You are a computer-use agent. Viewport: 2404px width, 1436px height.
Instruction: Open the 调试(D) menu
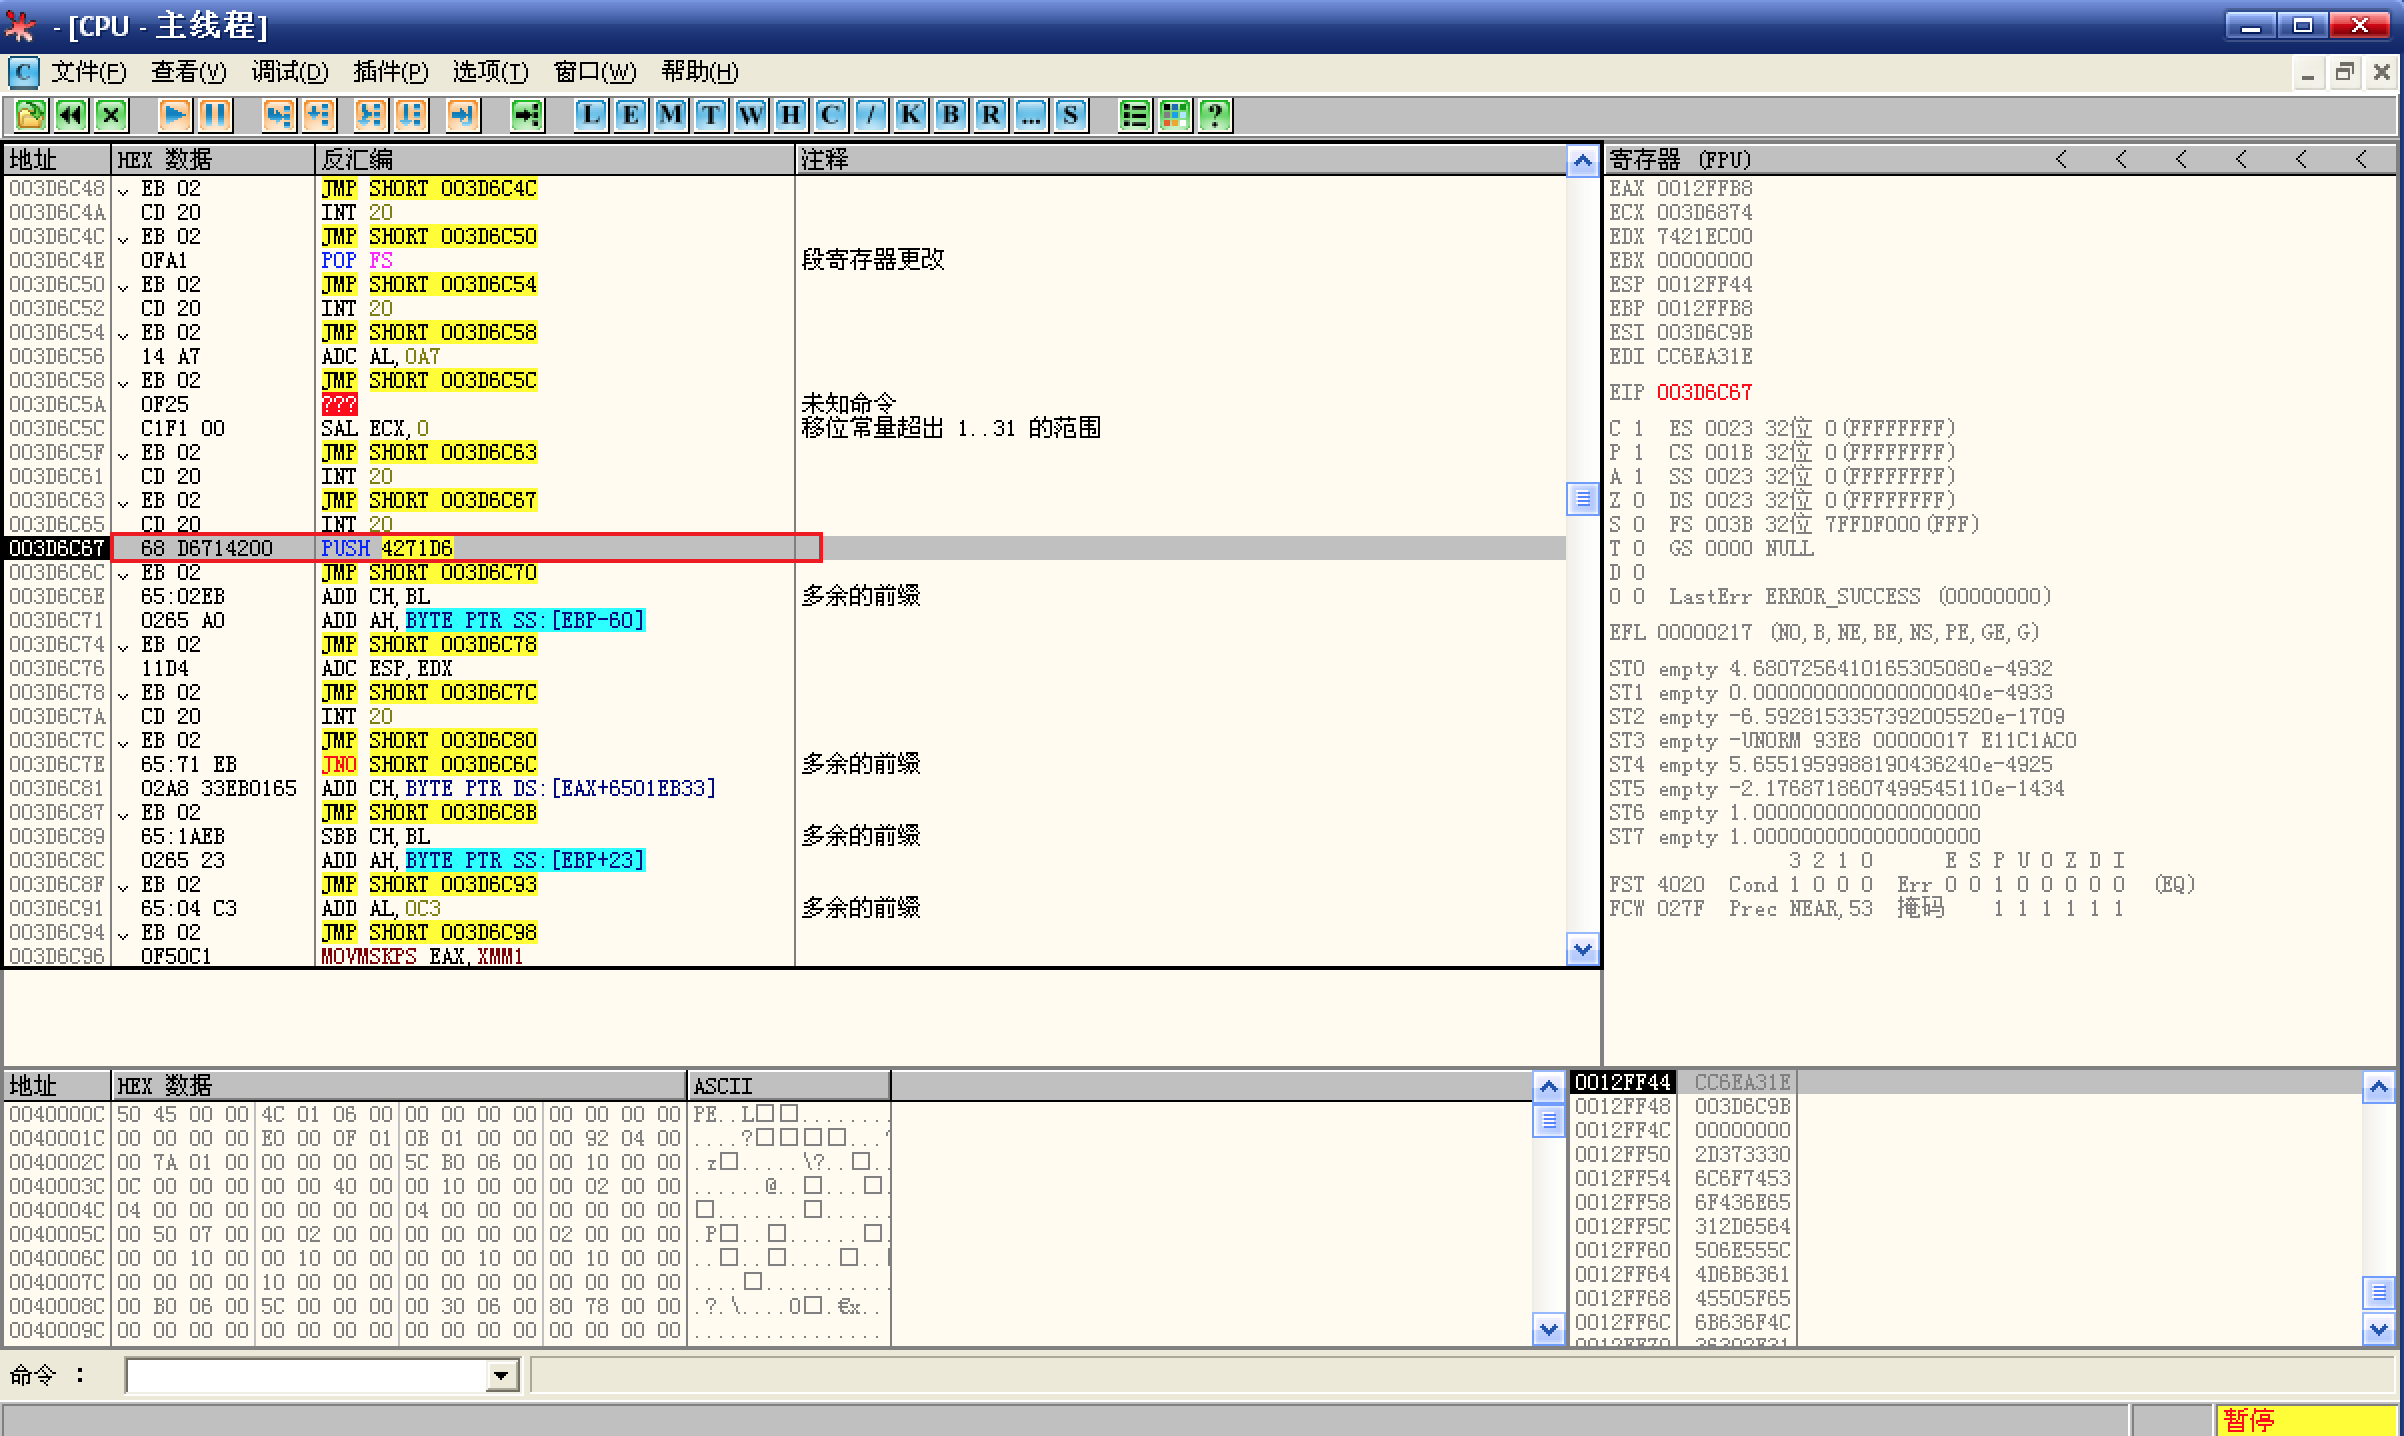point(289,72)
